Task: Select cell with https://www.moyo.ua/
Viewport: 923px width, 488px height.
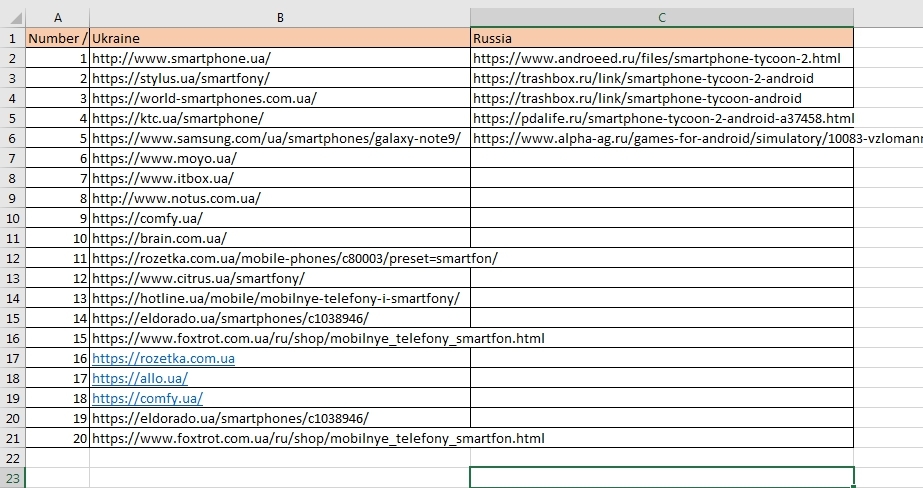Action: click(x=280, y=158)
